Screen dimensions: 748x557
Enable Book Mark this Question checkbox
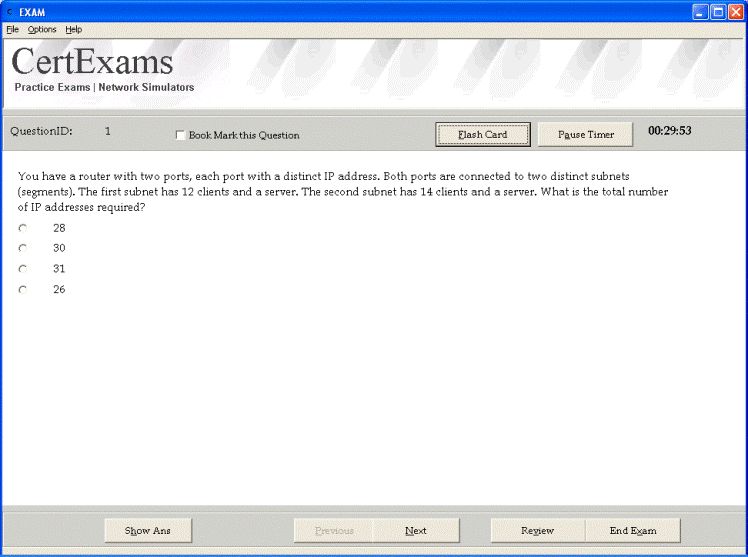coord(180,135)
